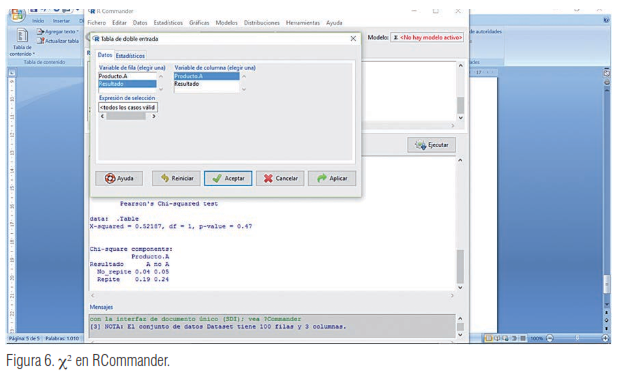Open the Estadísticos menu in menu bar
The height and width of the screenshot is (374, 623).
pyautogui.click(x=168, y=23)
